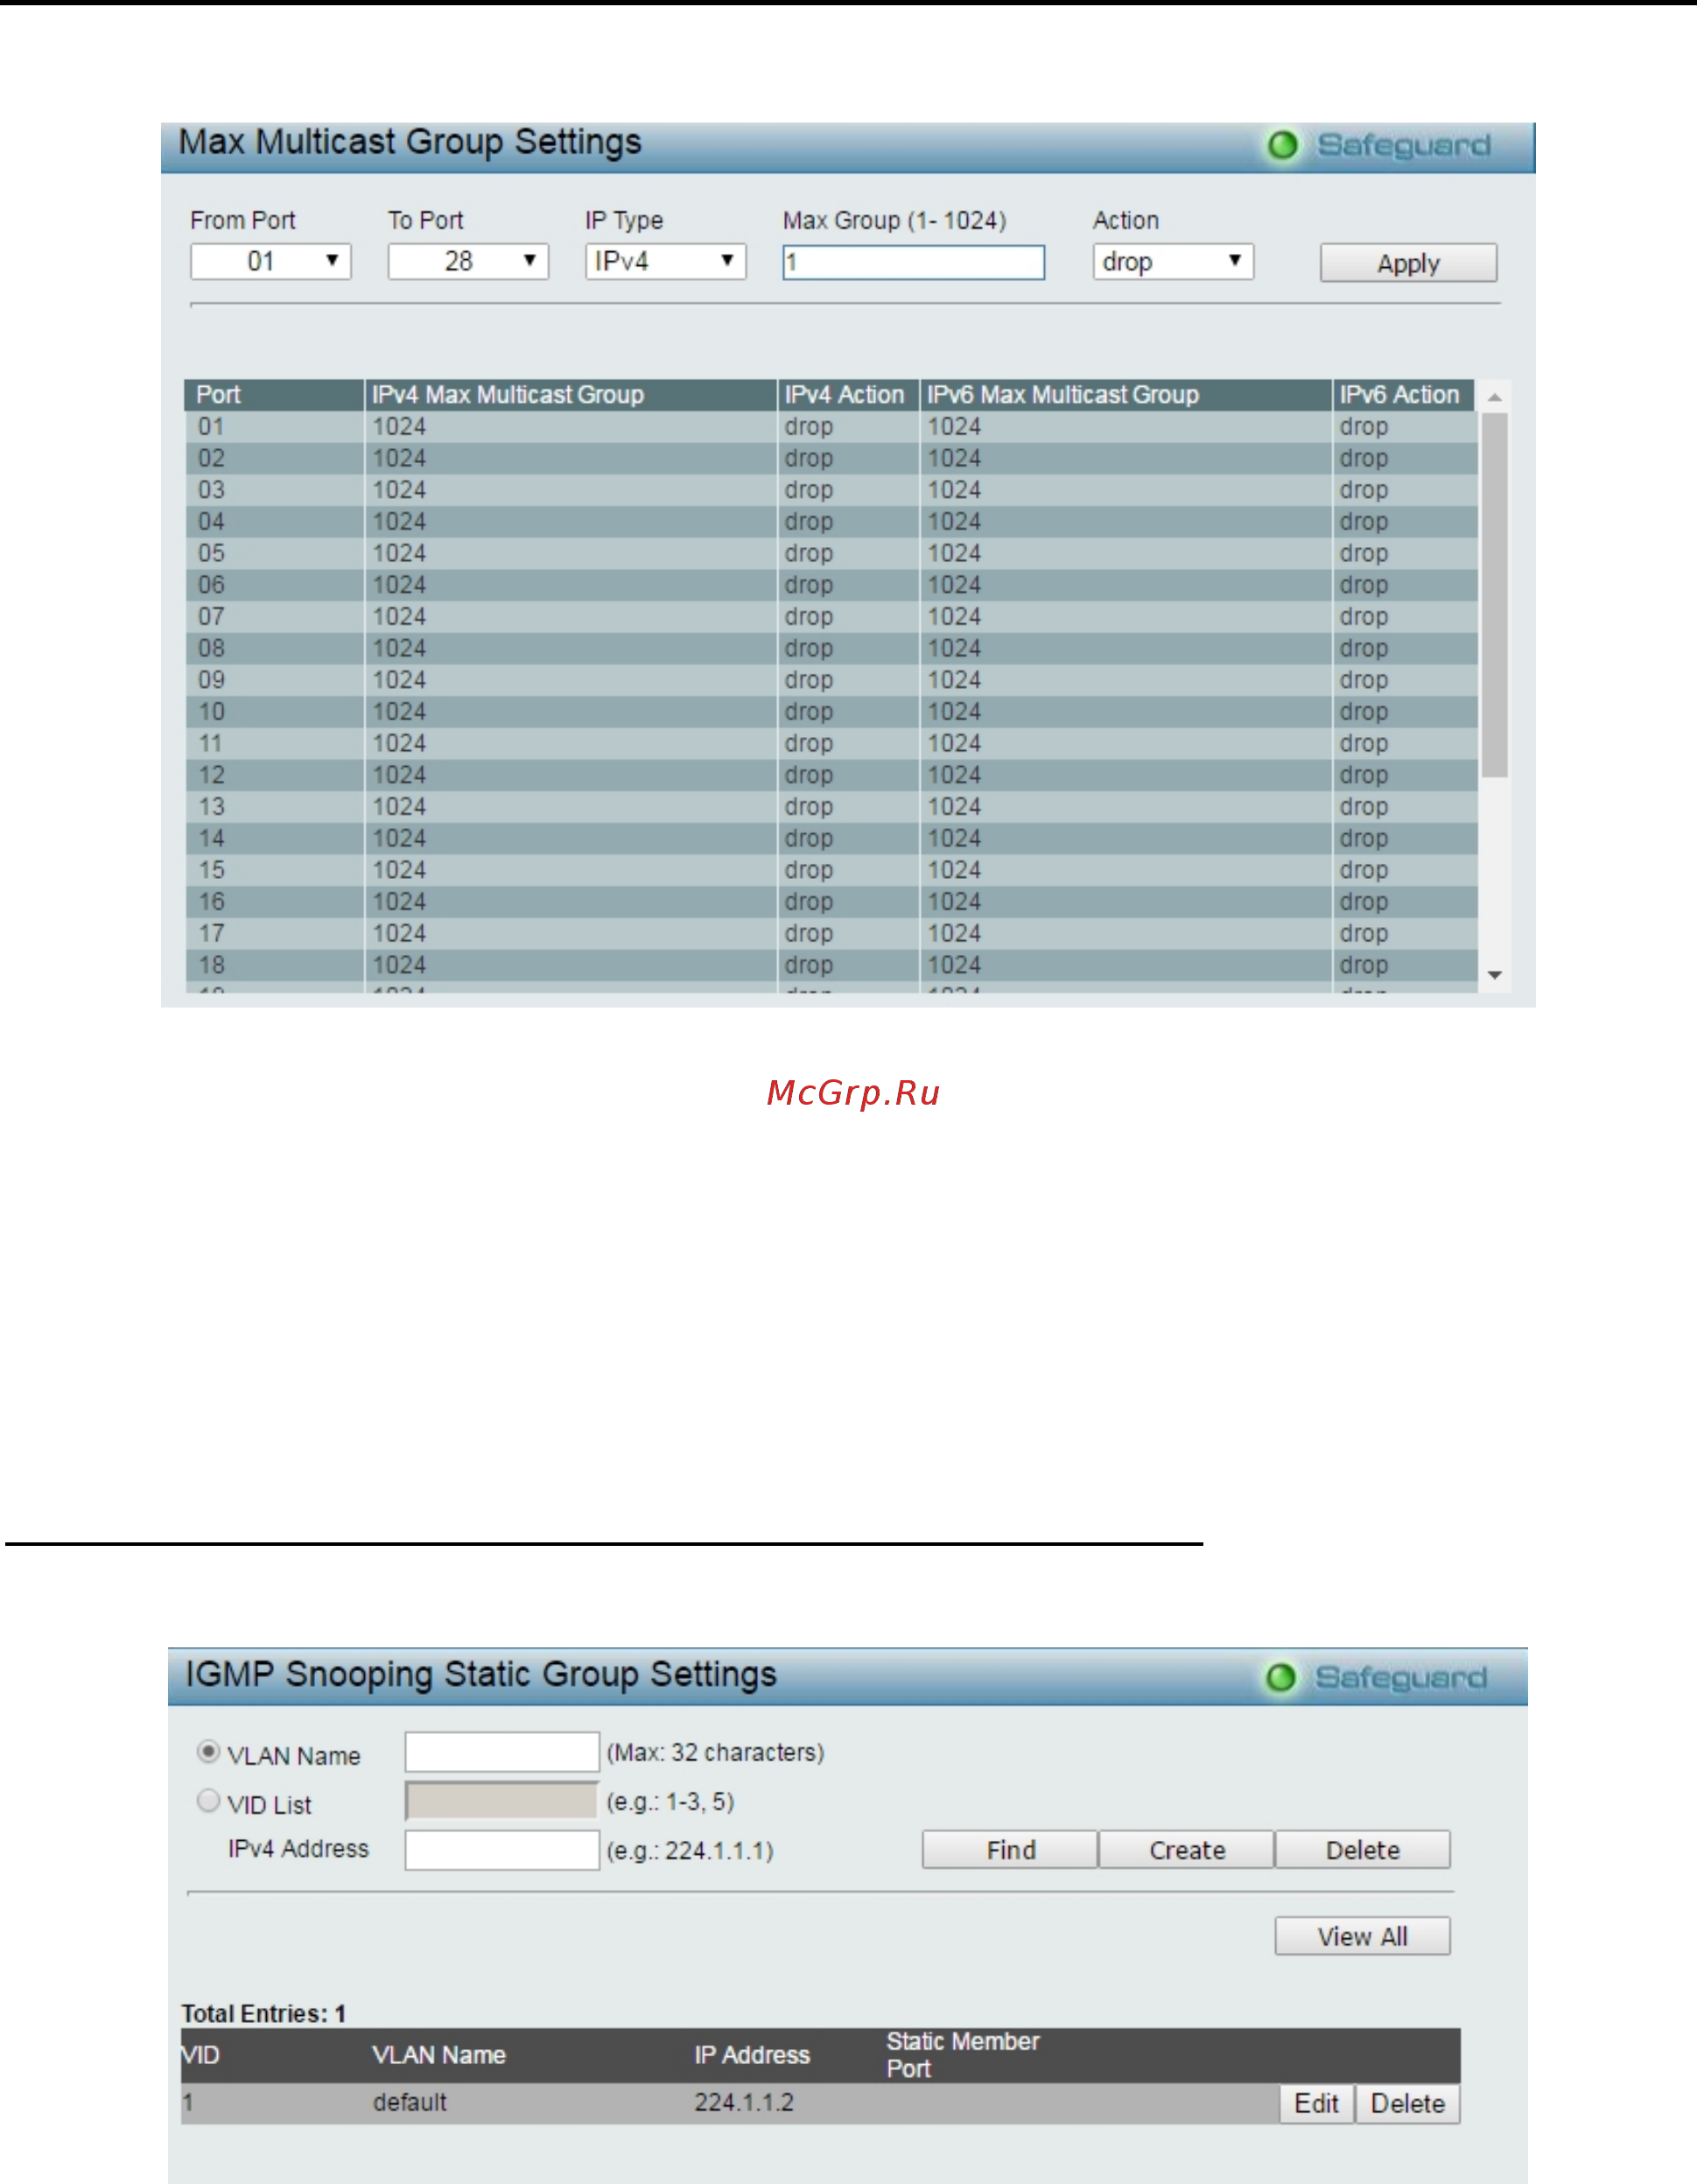Click the IPv6 Action column header

point(1404,395)
